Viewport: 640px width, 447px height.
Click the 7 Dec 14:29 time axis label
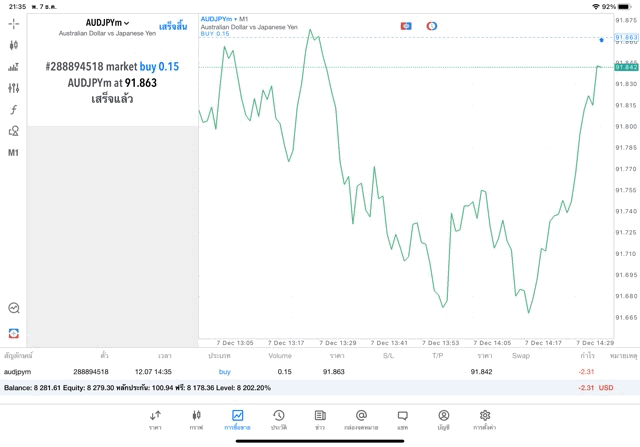point(595,343)
